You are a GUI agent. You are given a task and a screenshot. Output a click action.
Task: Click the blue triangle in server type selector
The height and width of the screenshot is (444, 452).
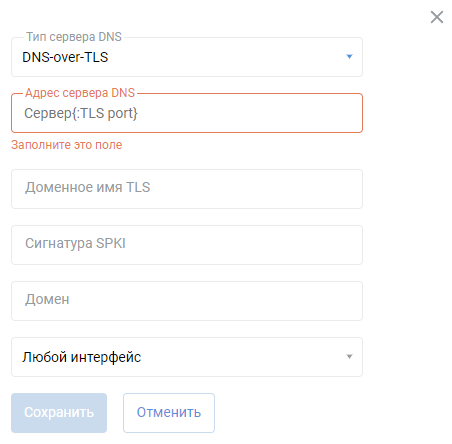[349, 57]
